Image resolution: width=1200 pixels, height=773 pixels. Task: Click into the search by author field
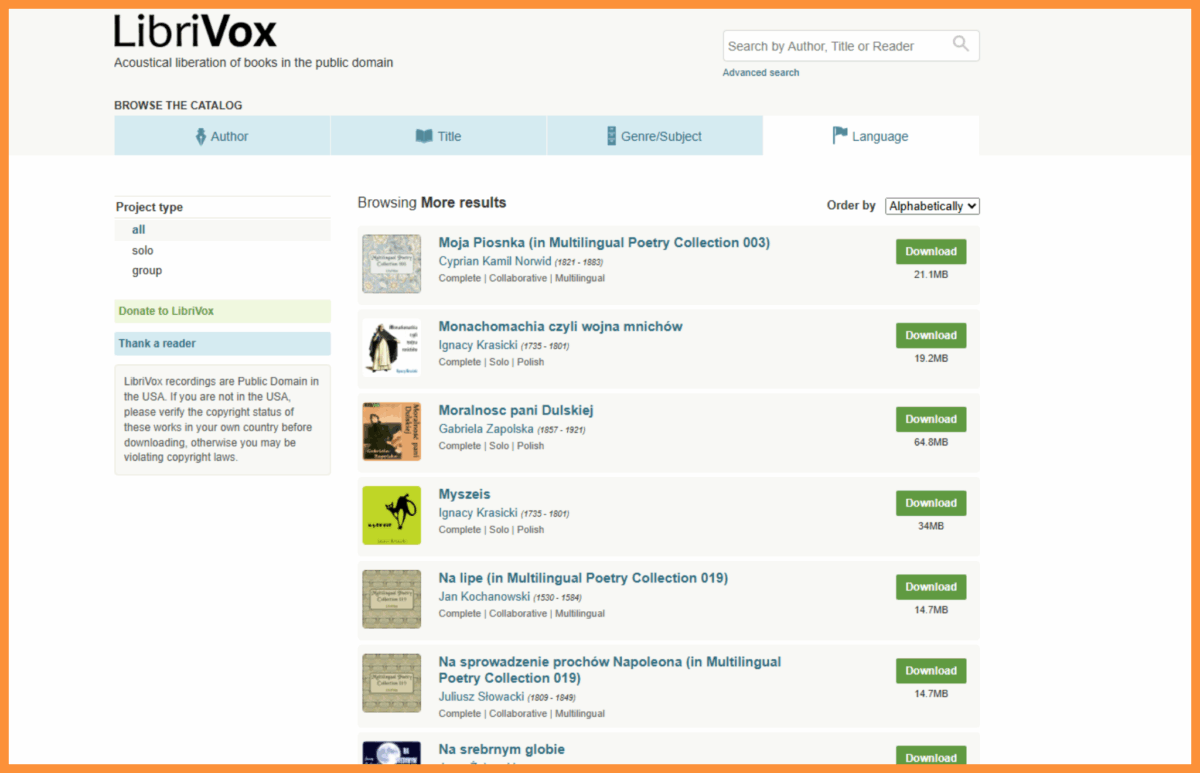[835, 46]
